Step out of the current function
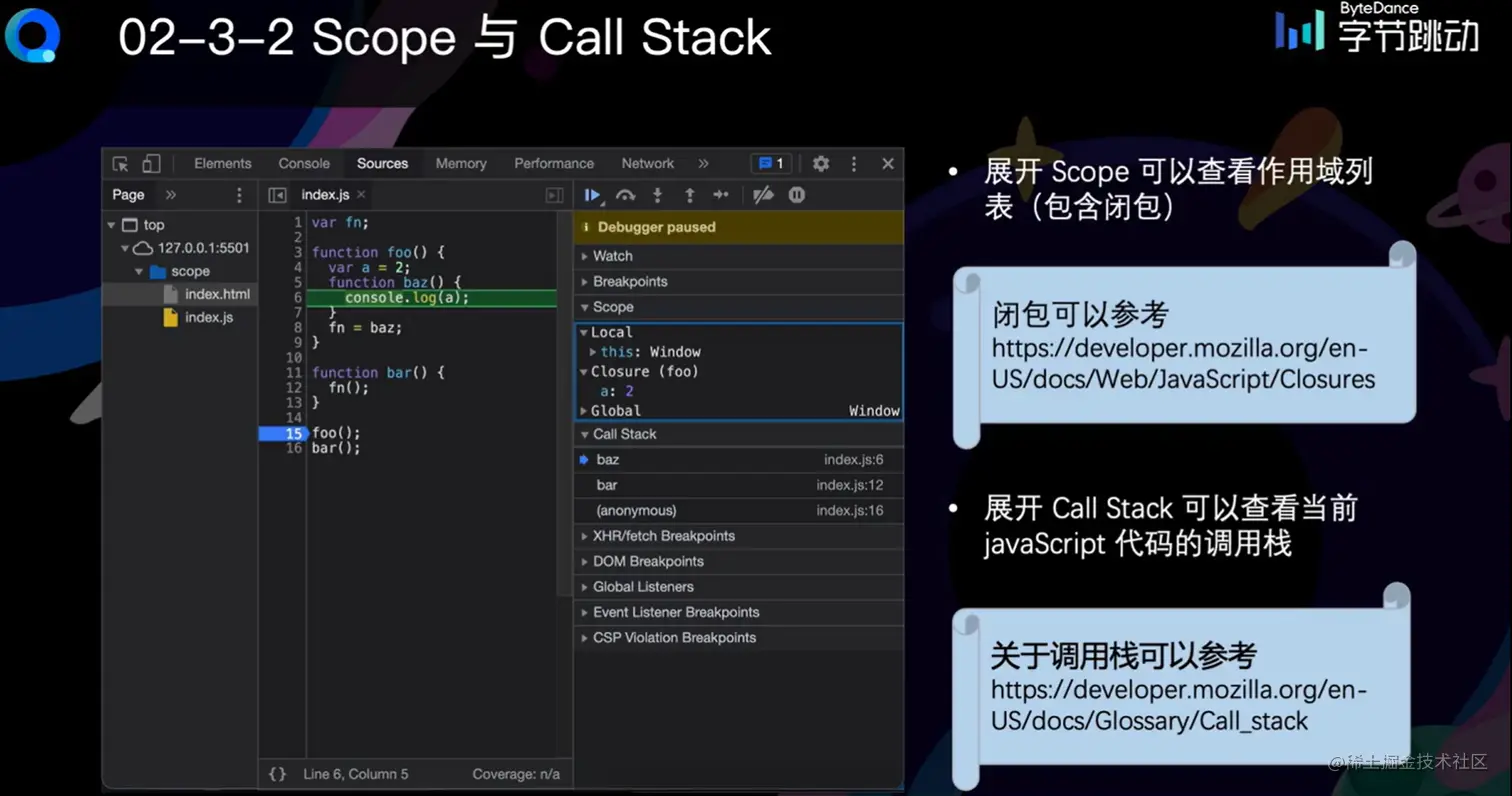The image size is (1512, 796). point(689,195)
